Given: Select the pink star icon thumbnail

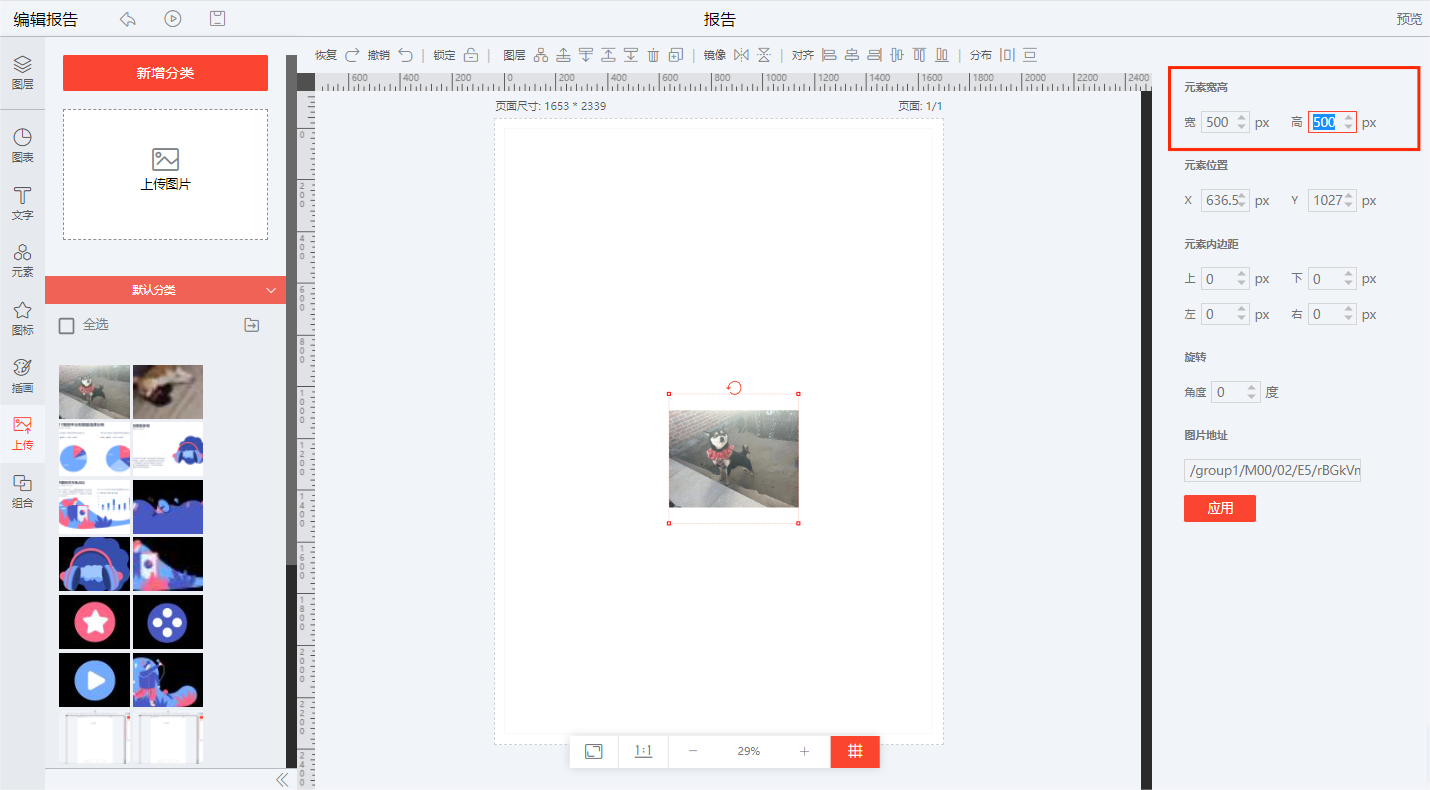Looking at the screenshot, I should (x=94, y=622).
